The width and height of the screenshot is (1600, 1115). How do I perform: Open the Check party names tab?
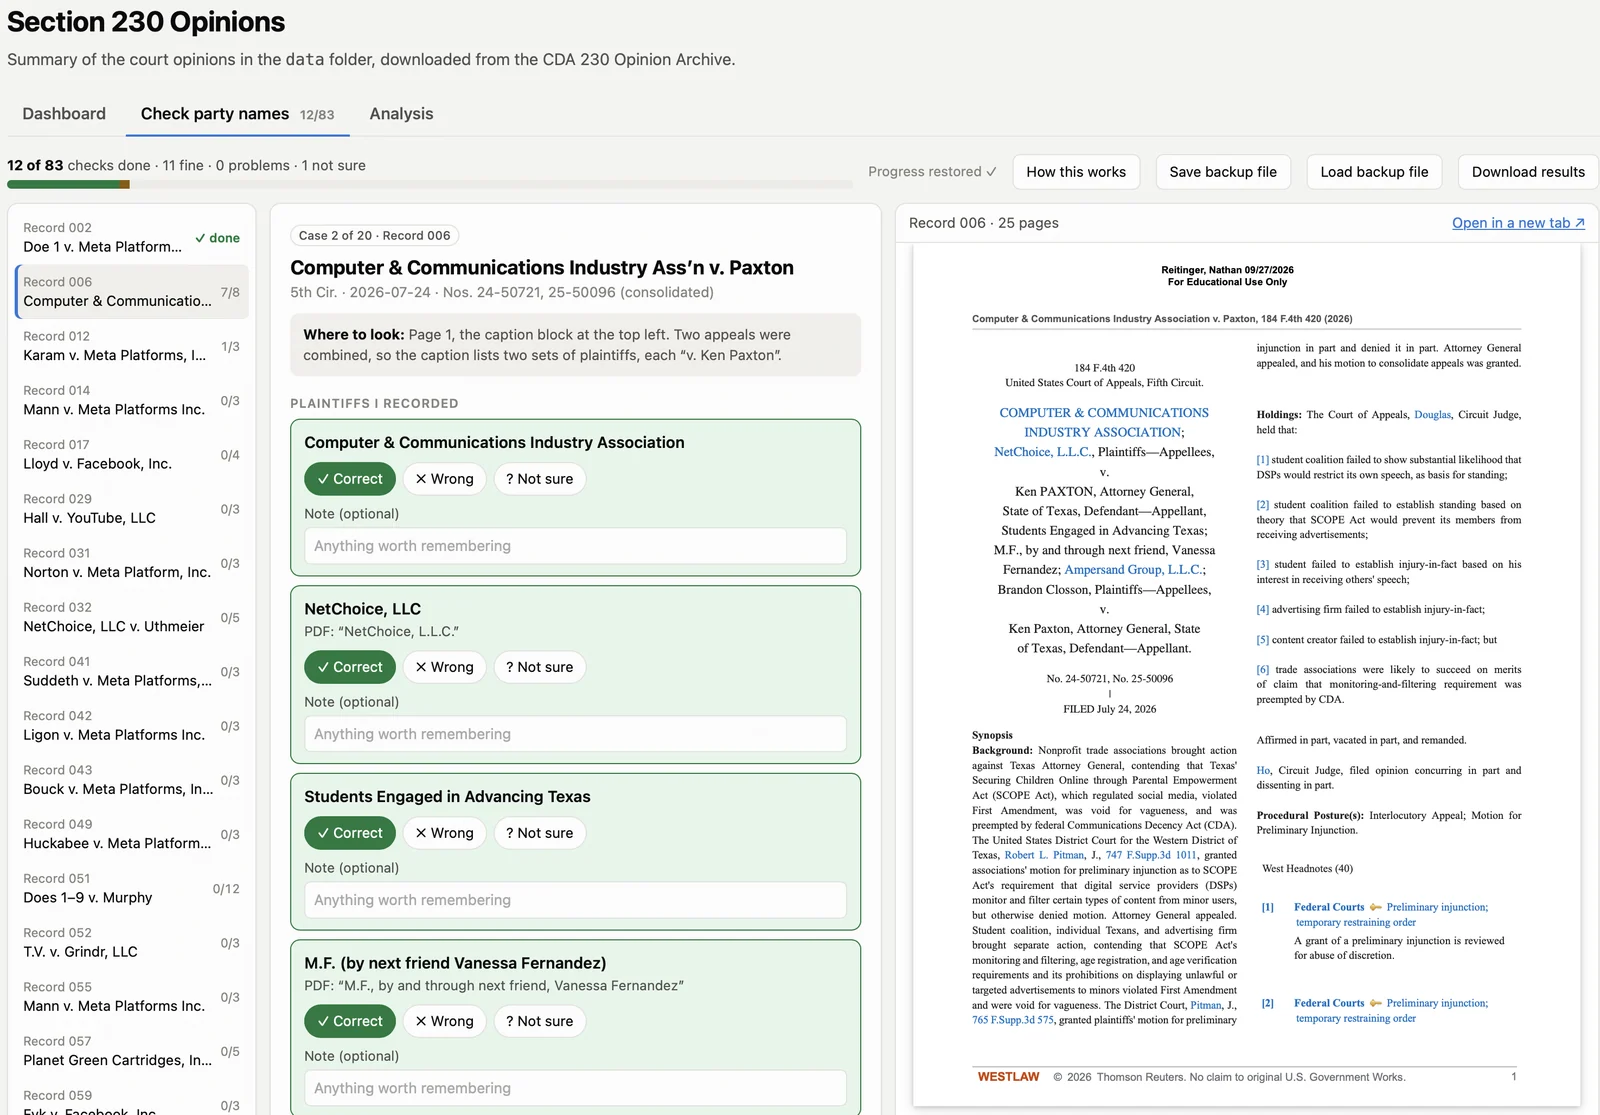[237, 114]
